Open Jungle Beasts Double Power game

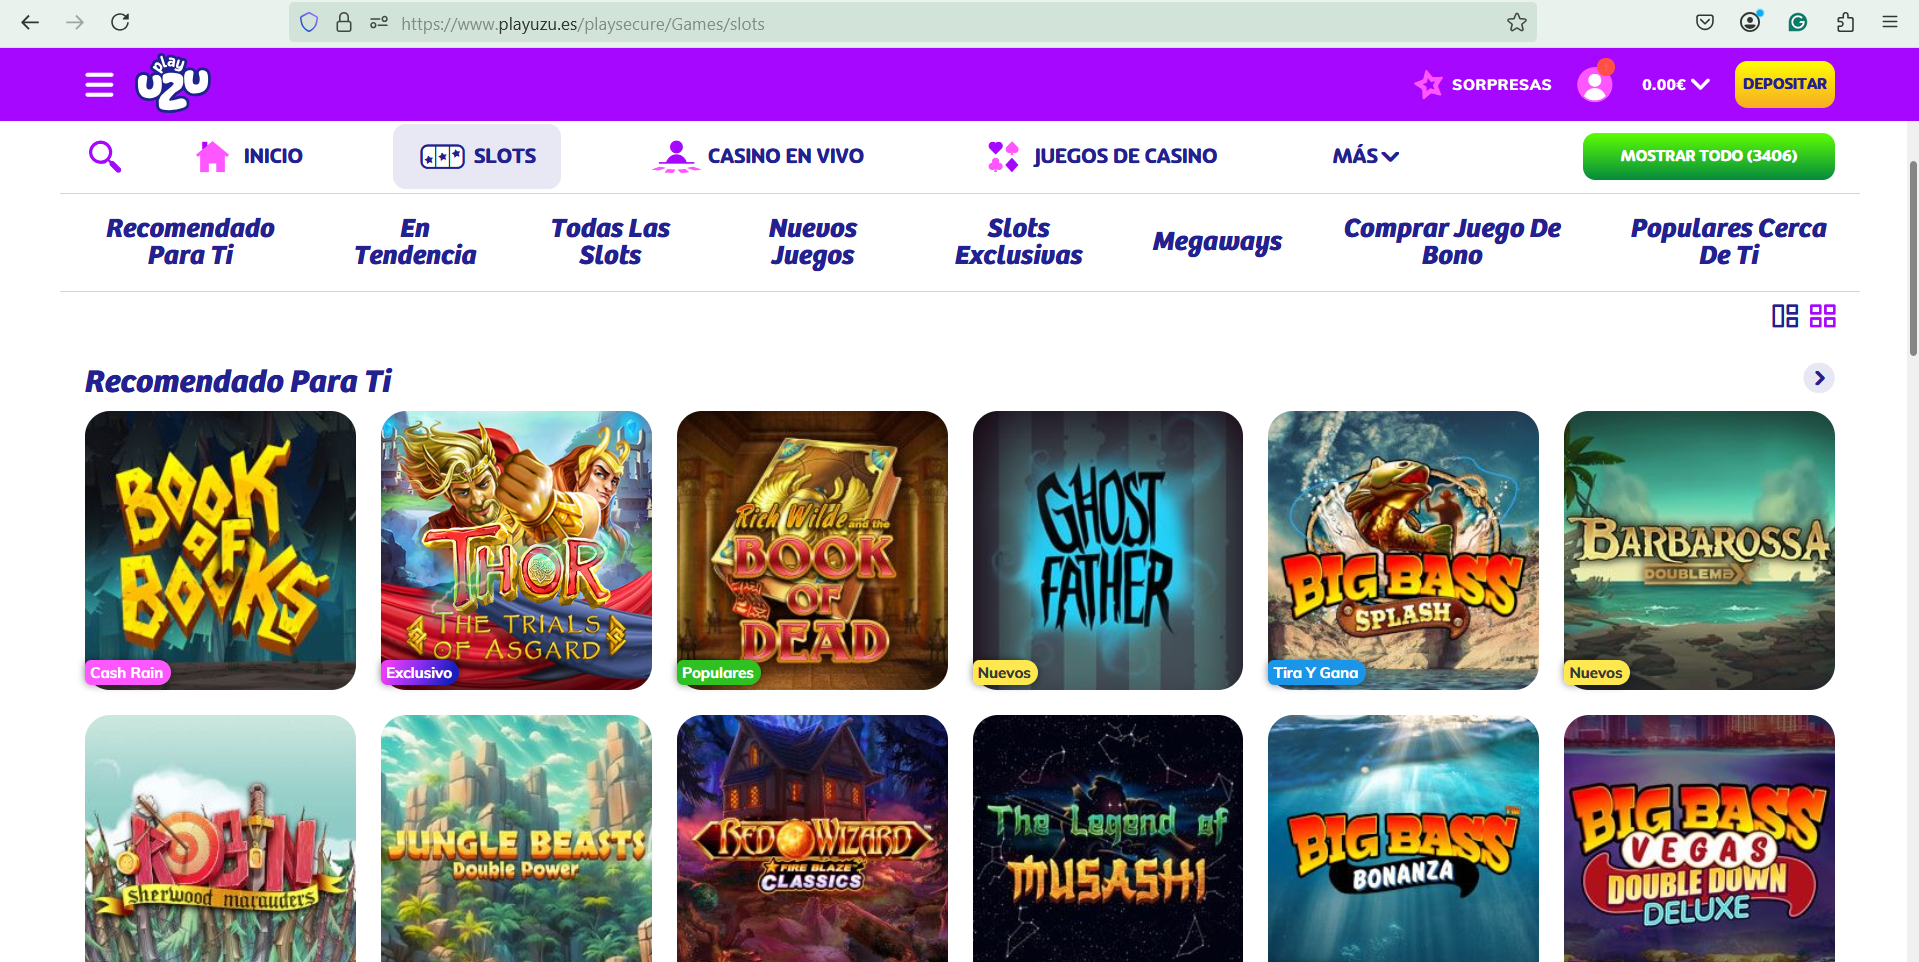pyautogui.click(x=516, y=838)
